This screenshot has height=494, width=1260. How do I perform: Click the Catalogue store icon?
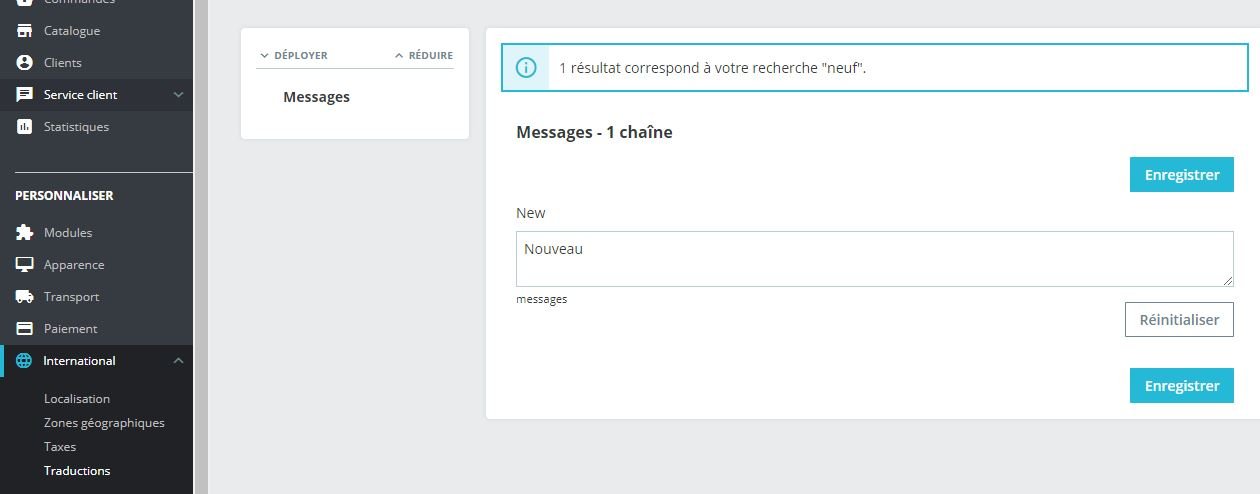[x=25, y=31]
